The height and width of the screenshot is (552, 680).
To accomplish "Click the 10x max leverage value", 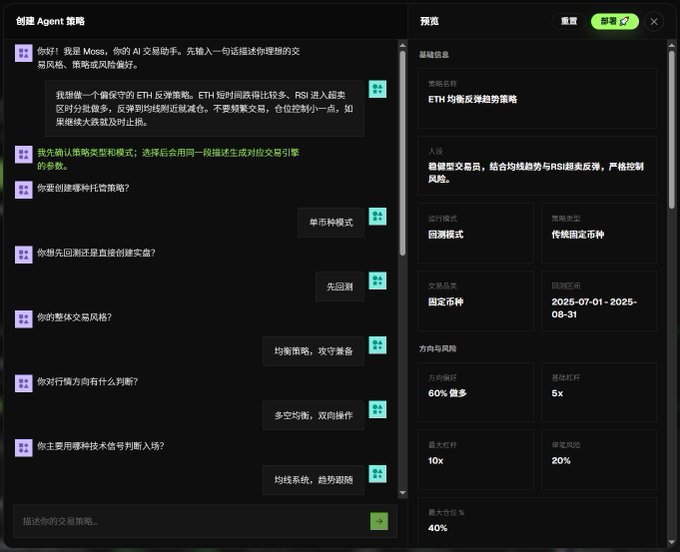I will click(436, 461).
